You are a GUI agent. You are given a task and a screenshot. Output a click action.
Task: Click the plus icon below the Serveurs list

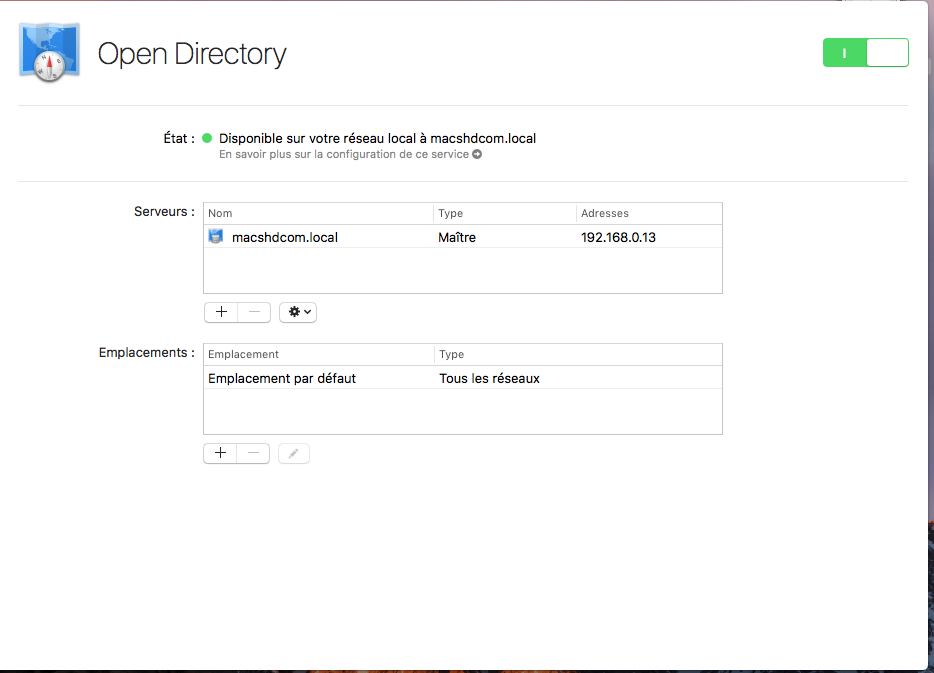tap(220, 312)
